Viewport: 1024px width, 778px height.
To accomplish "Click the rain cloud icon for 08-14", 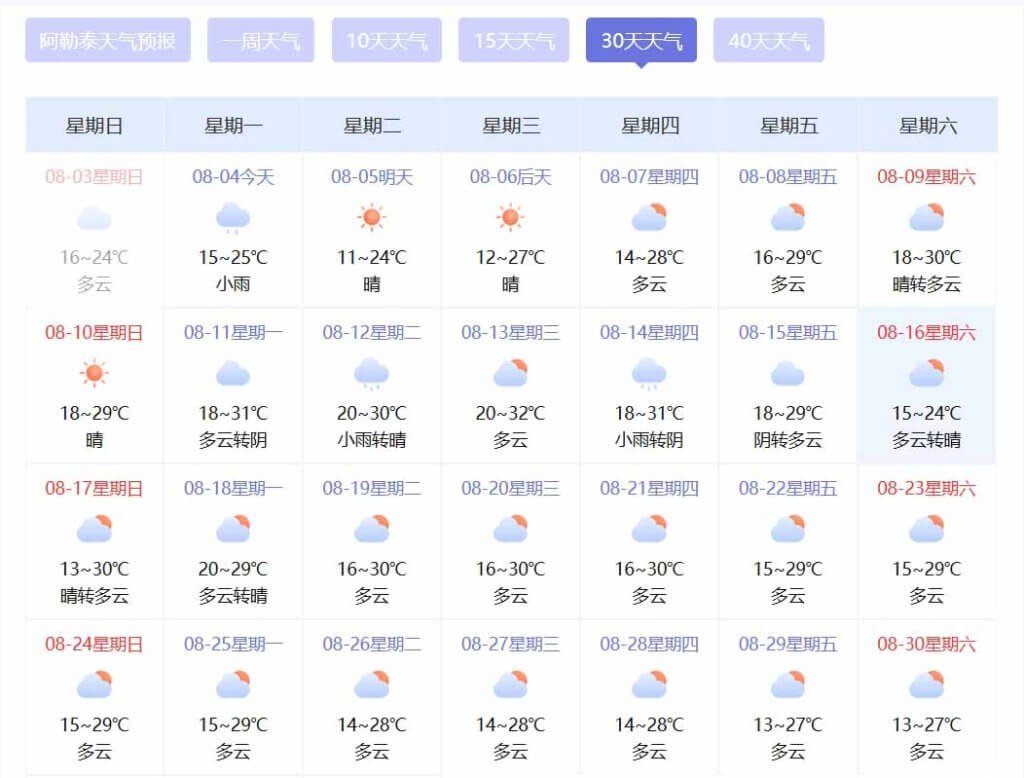I will tap(649, 374).
